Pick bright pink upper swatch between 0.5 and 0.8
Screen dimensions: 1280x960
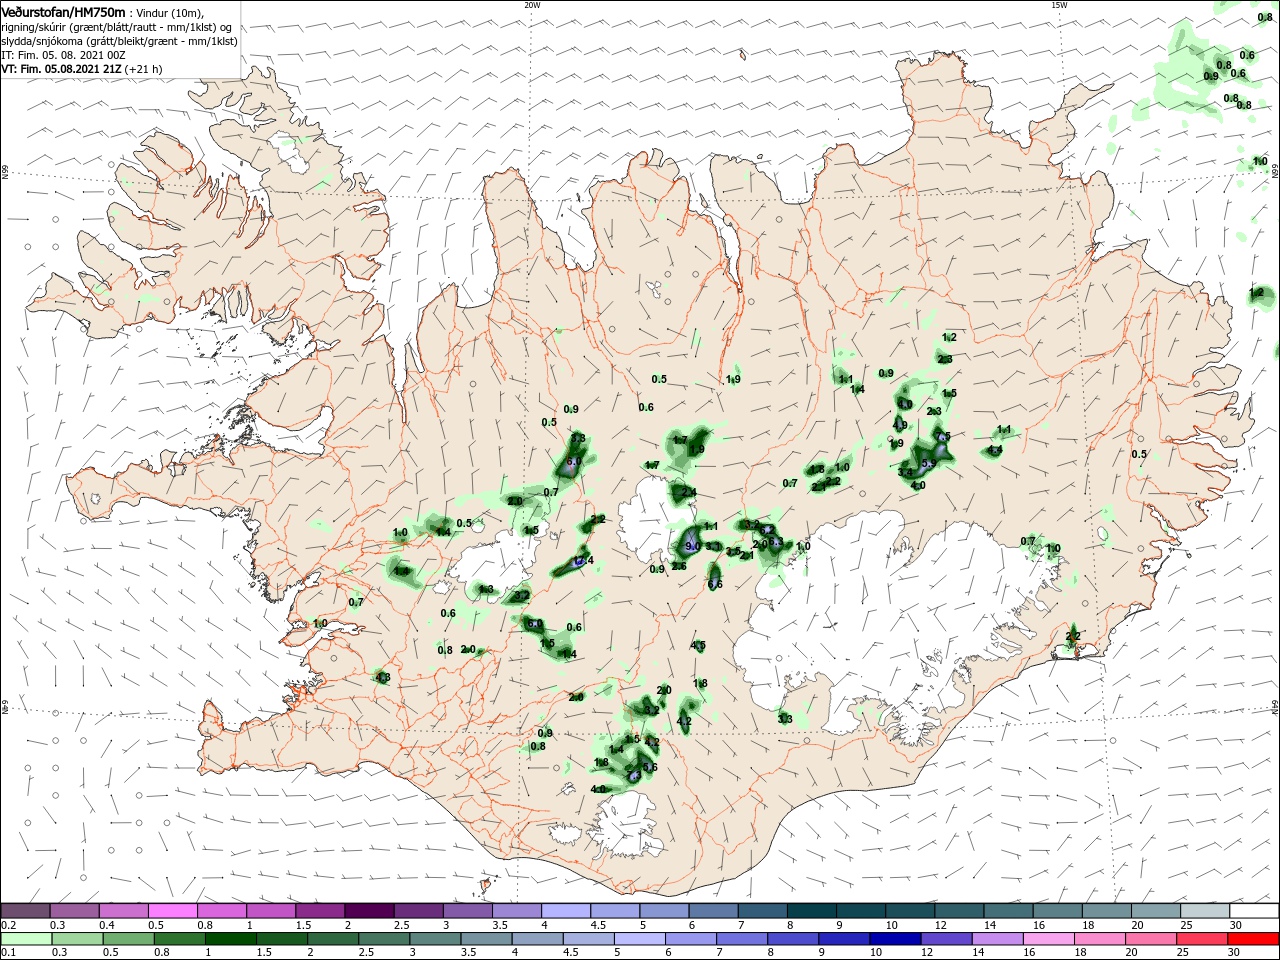[x=173, y=910]
